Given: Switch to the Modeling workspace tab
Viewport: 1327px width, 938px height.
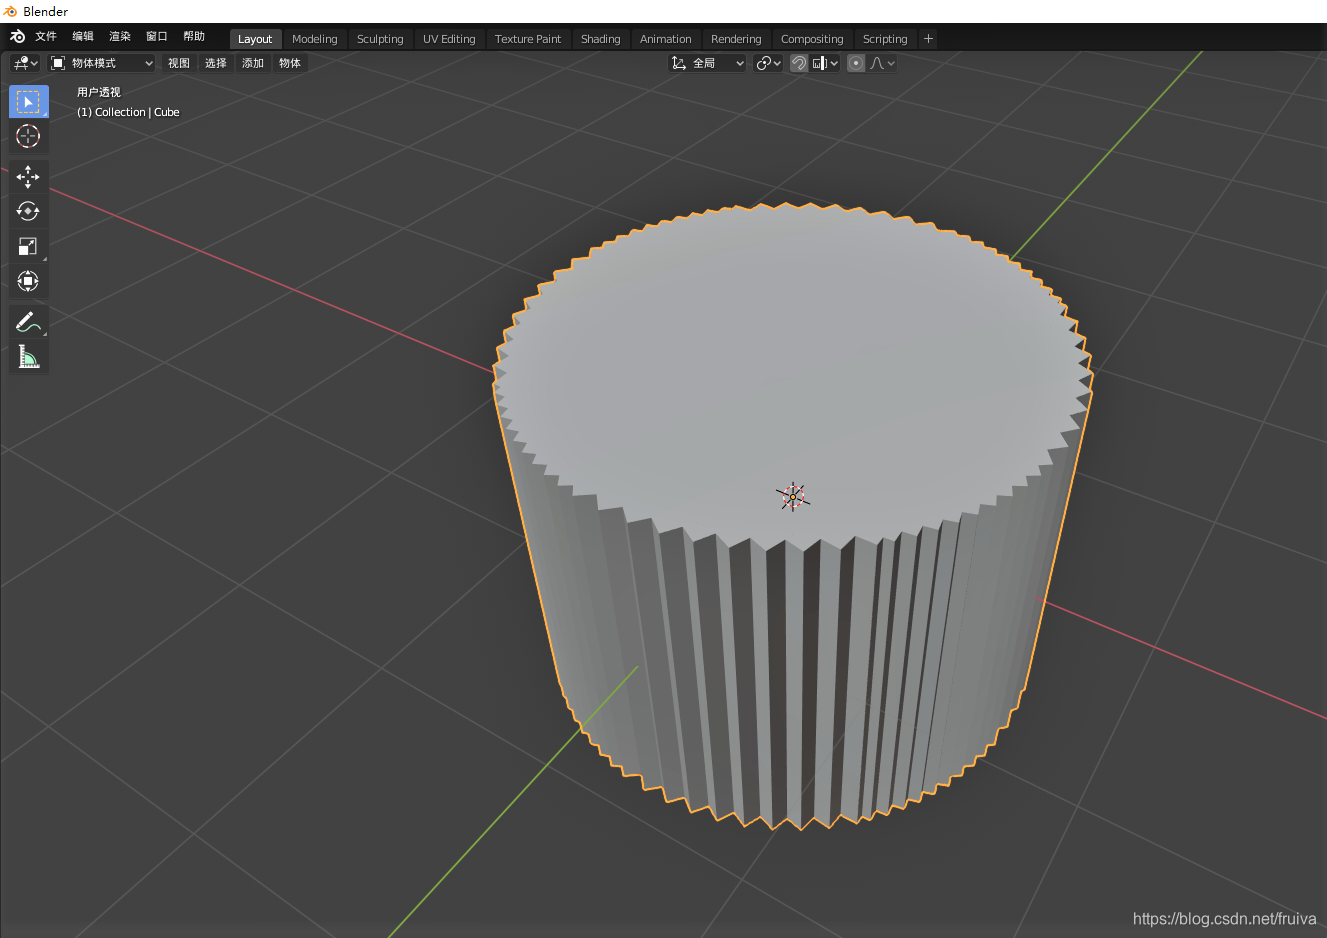Looking at the screenshot, I should (315, 39).
